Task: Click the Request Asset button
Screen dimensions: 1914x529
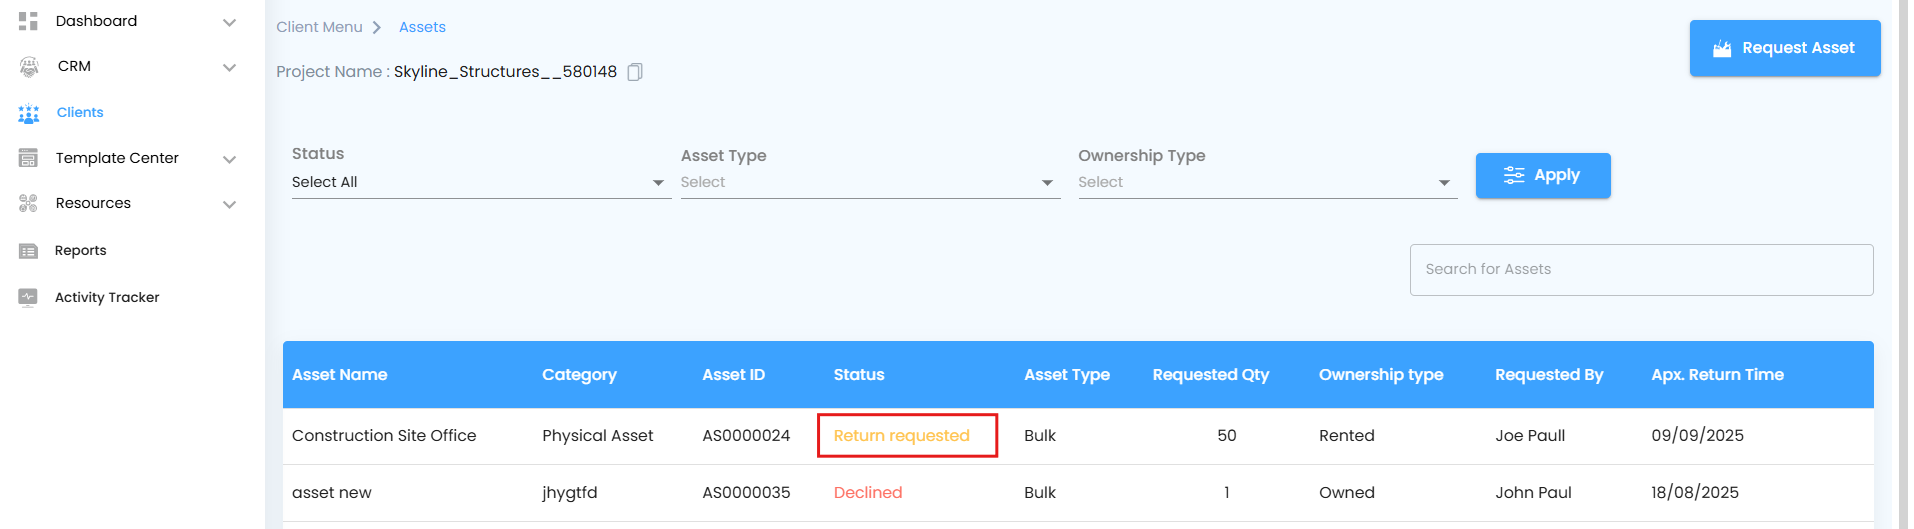Action: (1784, 48)
